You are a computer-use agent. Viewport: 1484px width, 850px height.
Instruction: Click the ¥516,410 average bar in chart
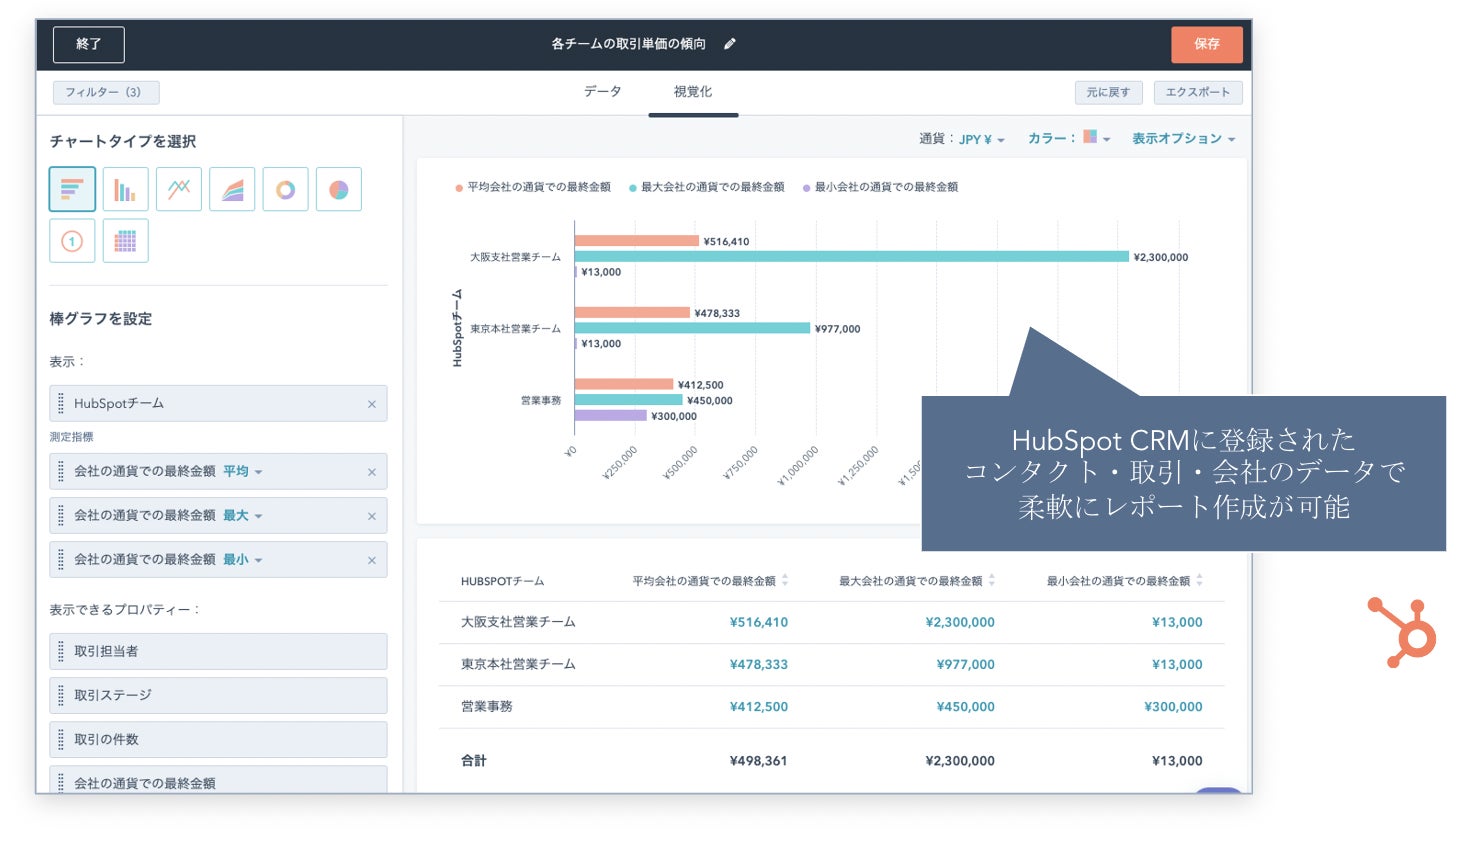pyautogui.click(x=637, y=241)
